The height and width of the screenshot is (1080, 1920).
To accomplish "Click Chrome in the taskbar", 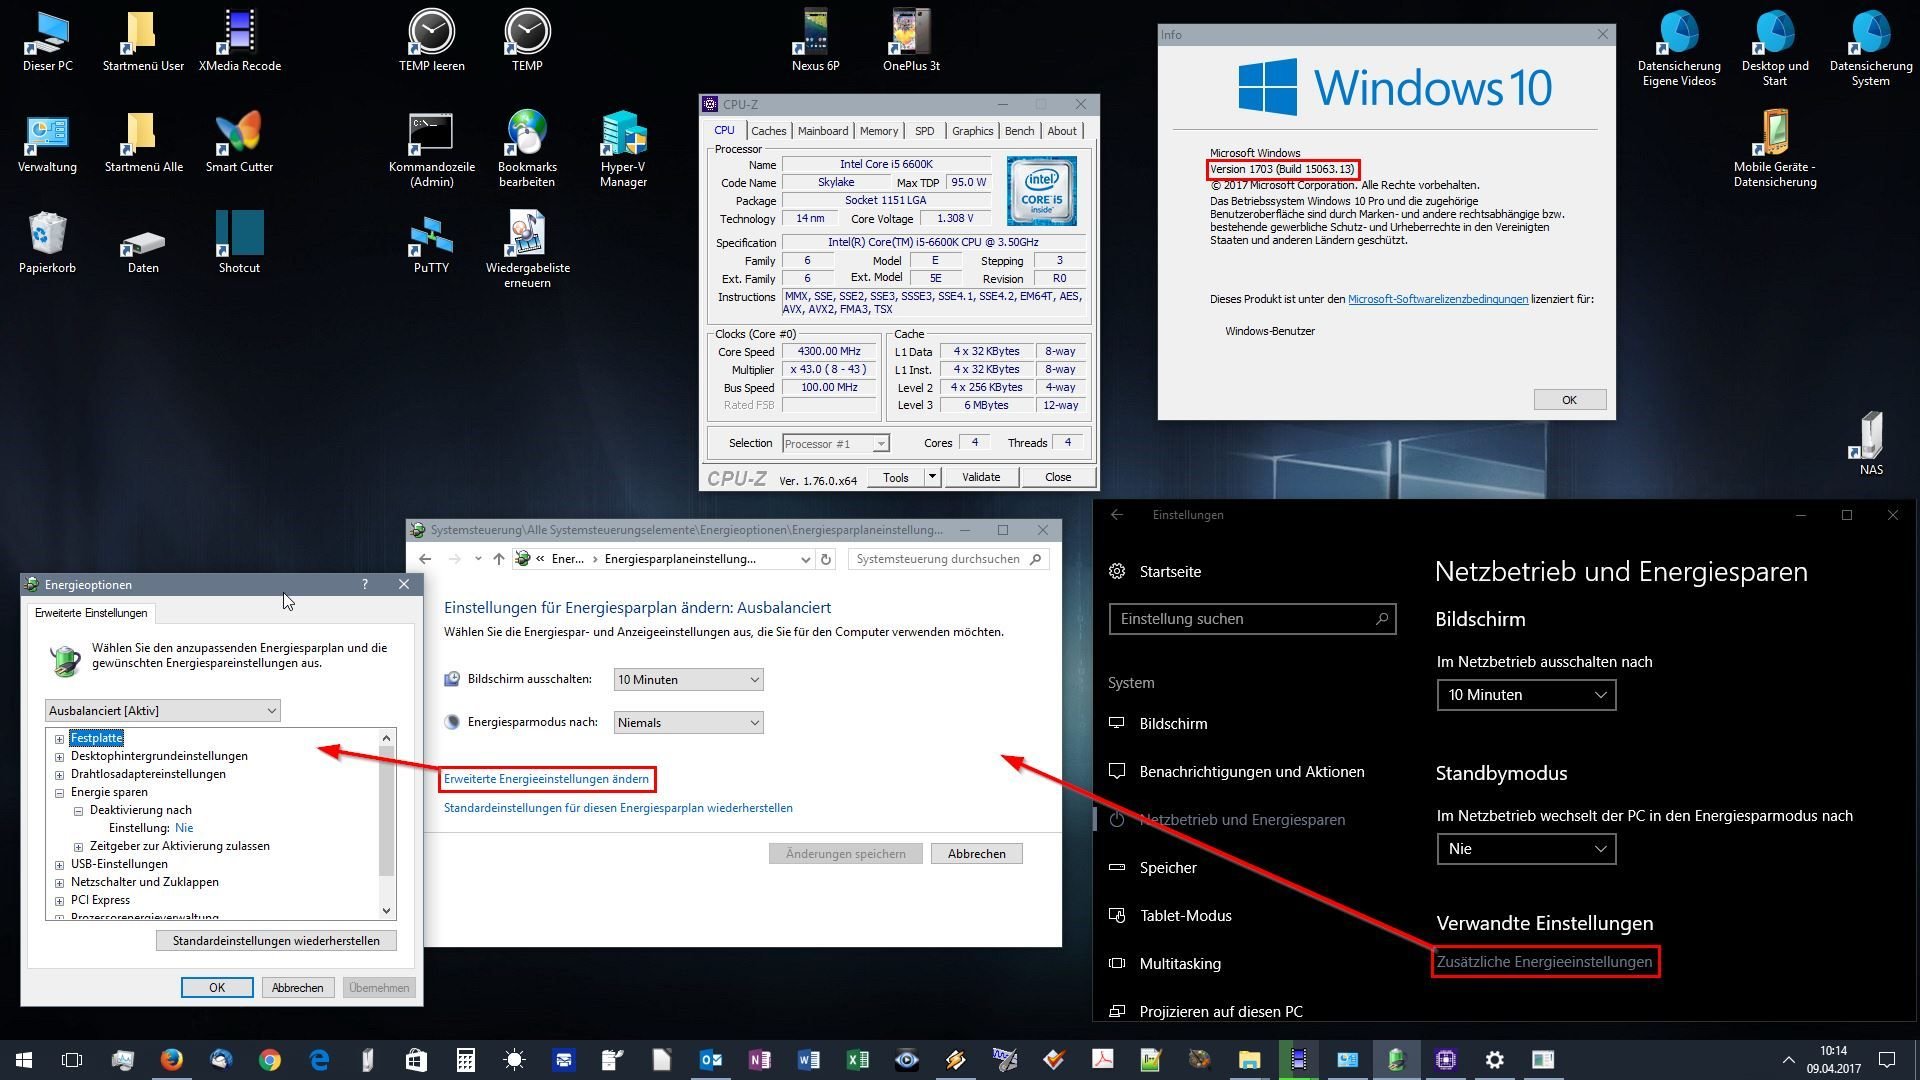I will 270,1060.
